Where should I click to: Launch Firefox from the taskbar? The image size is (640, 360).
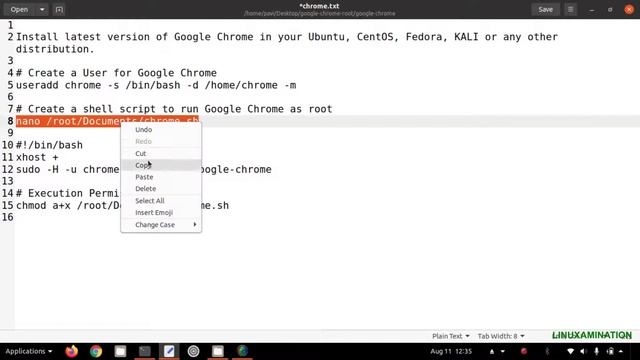pos(71,351)
